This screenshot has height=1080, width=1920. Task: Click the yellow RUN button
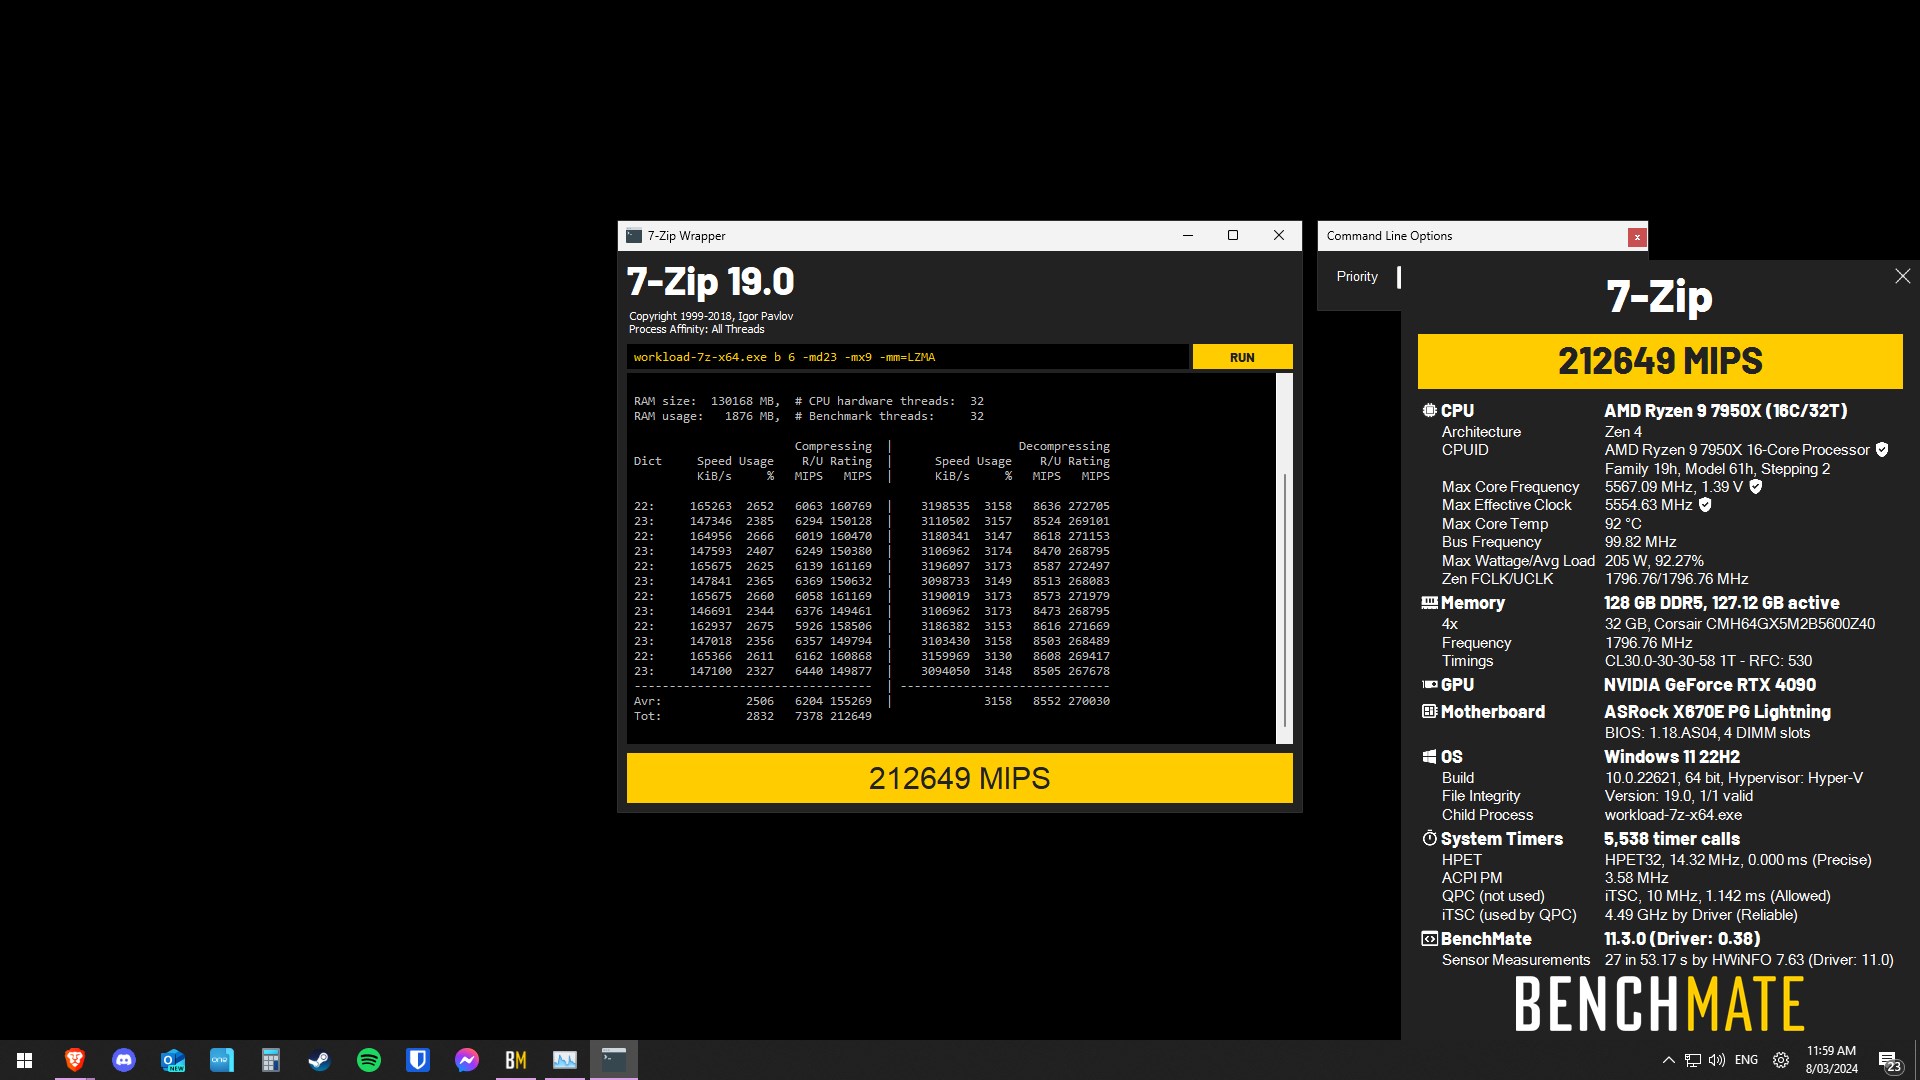click(1242, 357)
